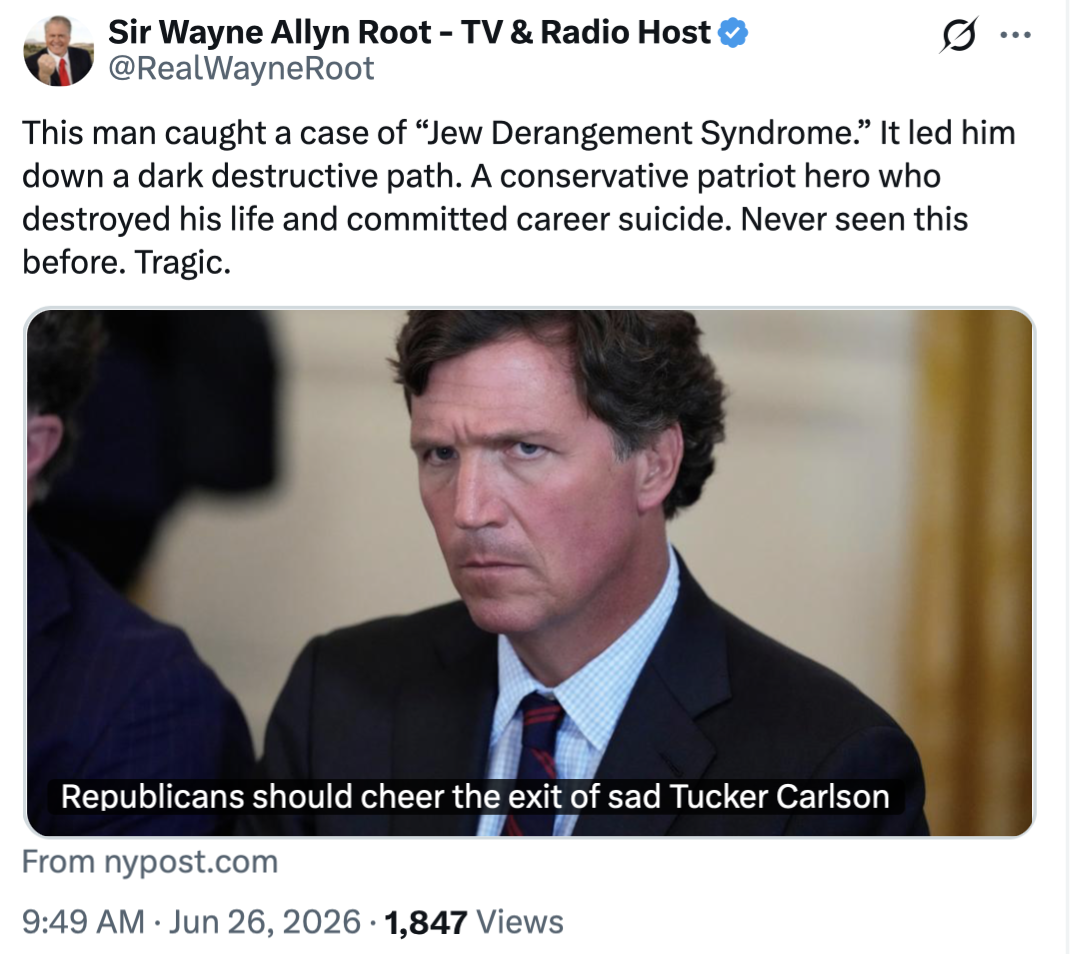Click the tweet body text to expand post
Screen dimensions: 1070x954
(x=519, y=197)
